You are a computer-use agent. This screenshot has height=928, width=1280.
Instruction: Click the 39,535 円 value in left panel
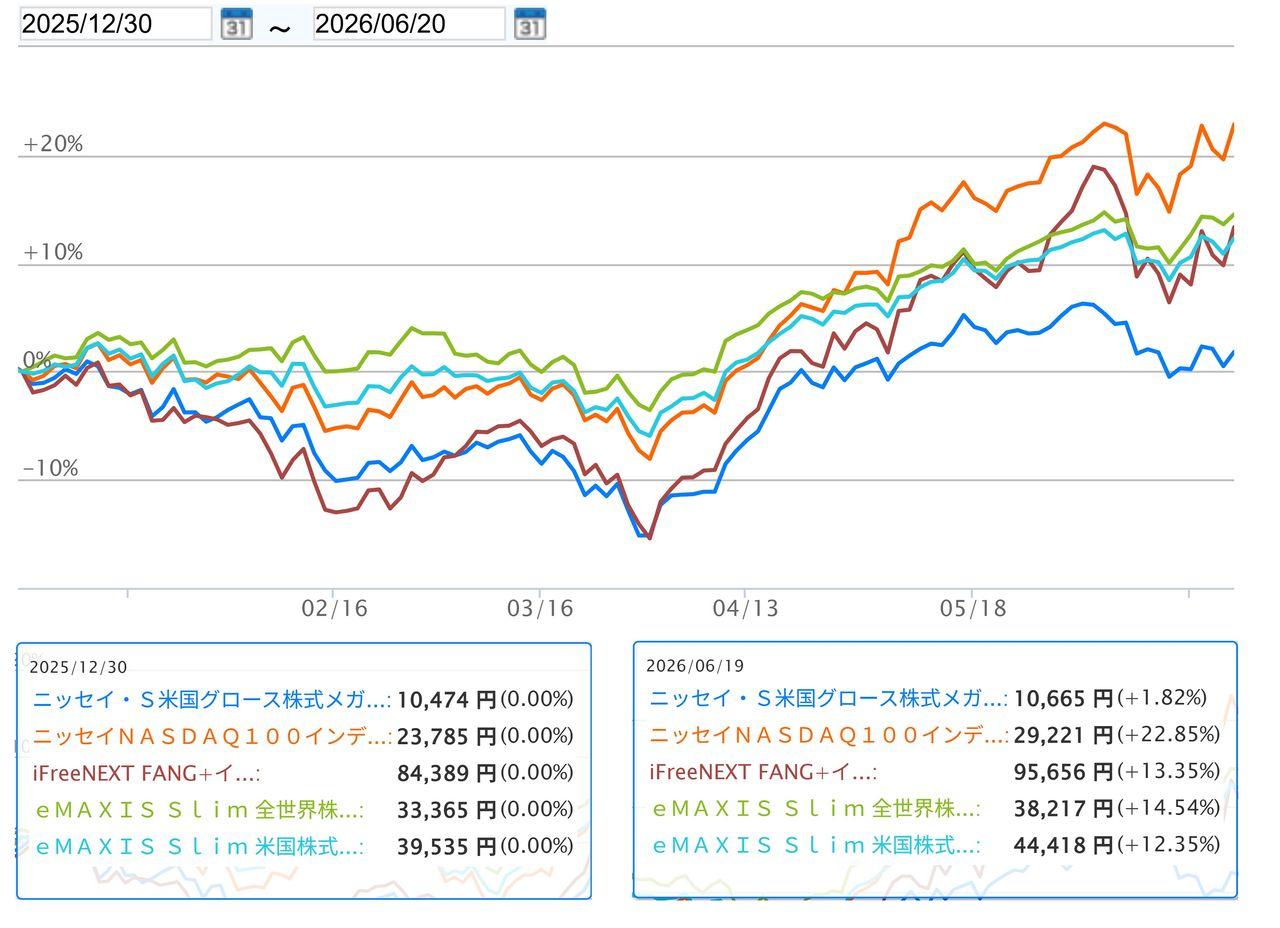tap(446, 846)
